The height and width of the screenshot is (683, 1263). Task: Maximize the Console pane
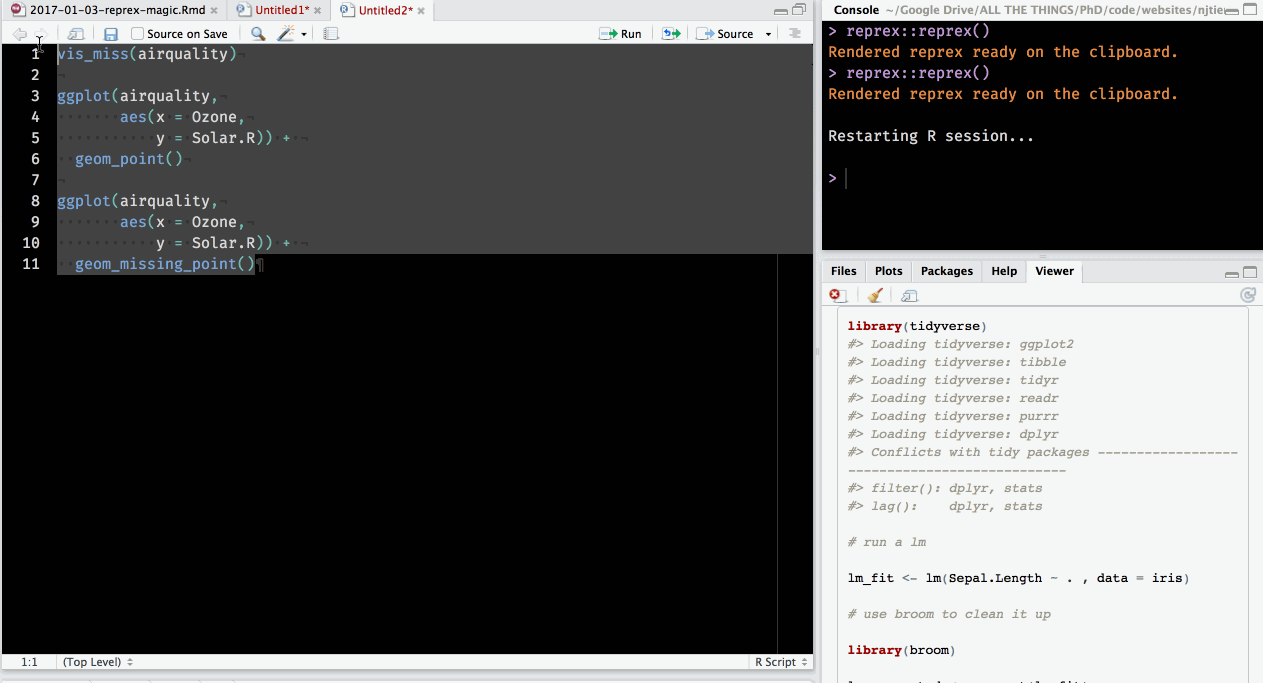pos(1250,10)
